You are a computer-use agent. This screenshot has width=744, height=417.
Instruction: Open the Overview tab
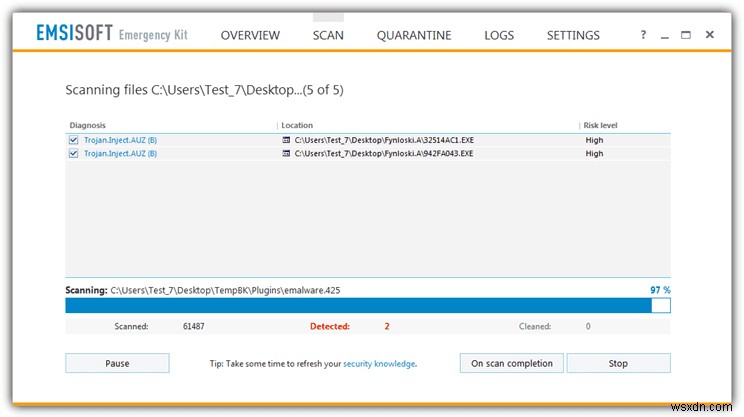(250, 35)
